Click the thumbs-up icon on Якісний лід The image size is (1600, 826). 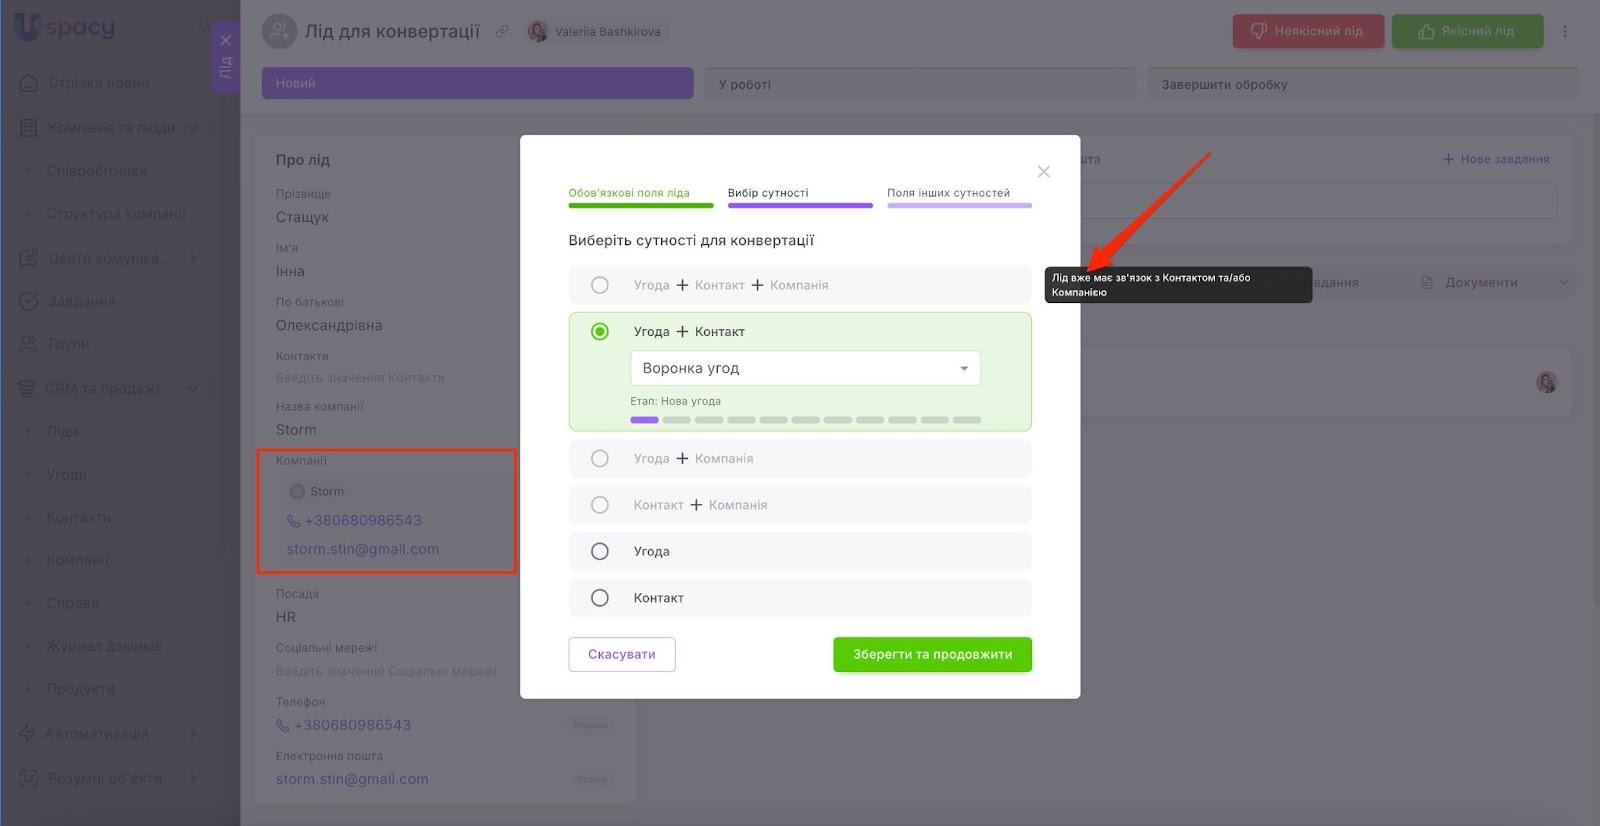1426,32
